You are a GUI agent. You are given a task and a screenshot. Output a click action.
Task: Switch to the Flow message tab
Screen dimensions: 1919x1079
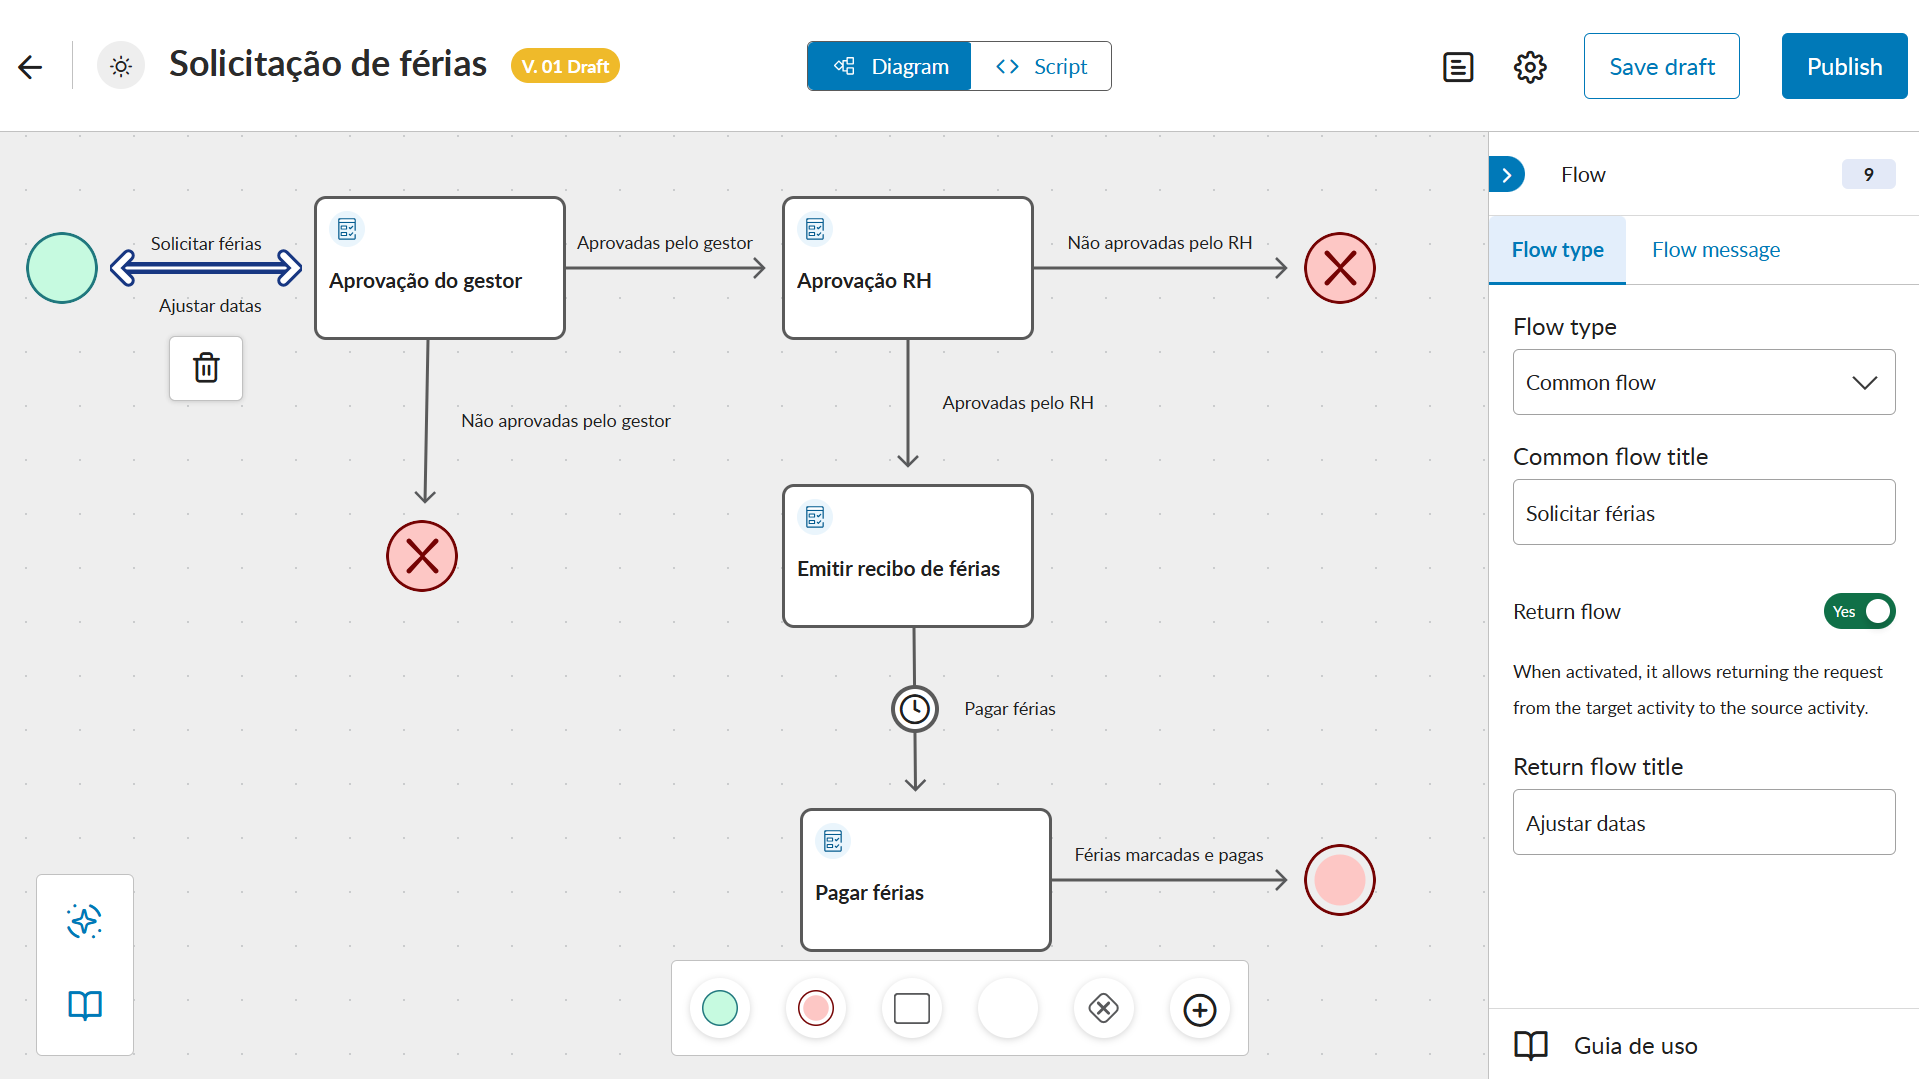point(1715,250)
